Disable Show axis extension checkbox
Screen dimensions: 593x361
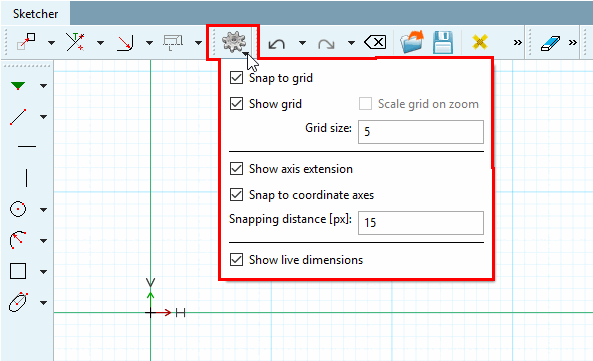236,169
